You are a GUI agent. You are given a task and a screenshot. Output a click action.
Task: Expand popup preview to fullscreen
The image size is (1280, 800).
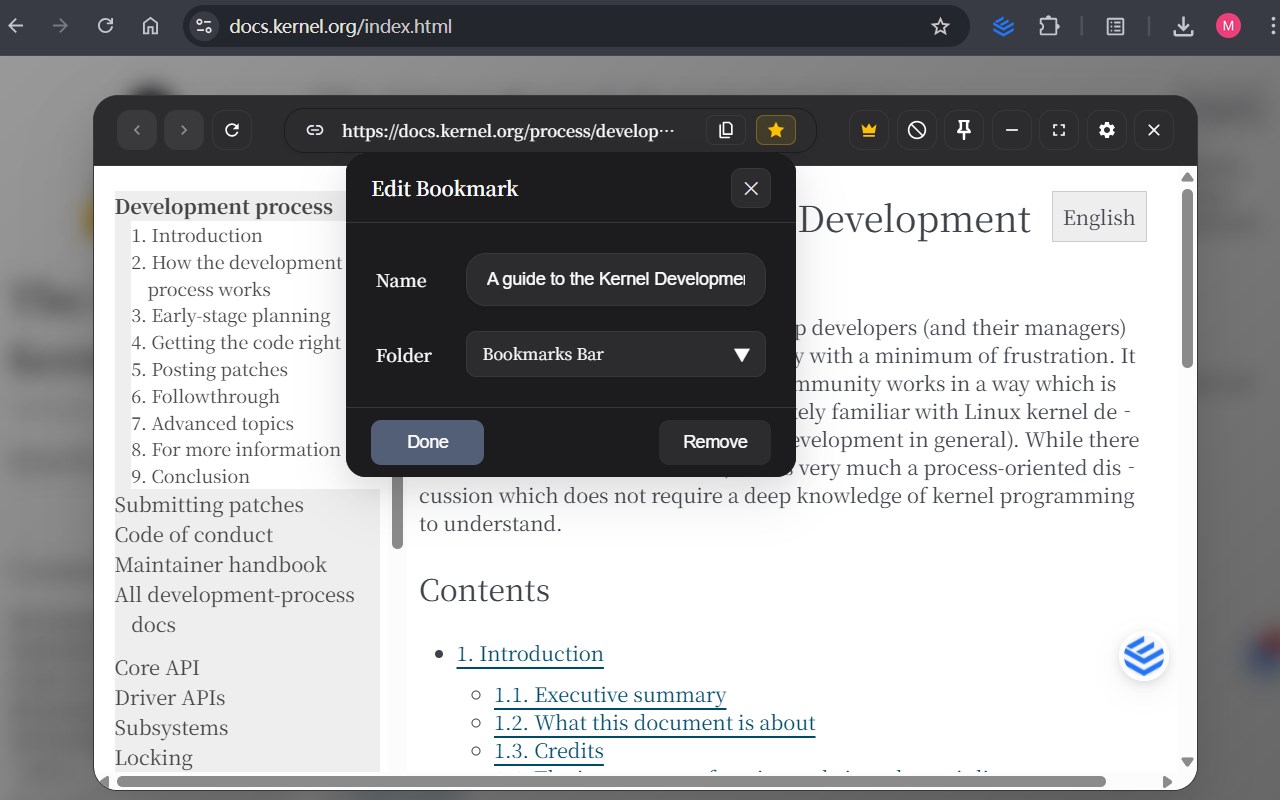(1059, 130)
